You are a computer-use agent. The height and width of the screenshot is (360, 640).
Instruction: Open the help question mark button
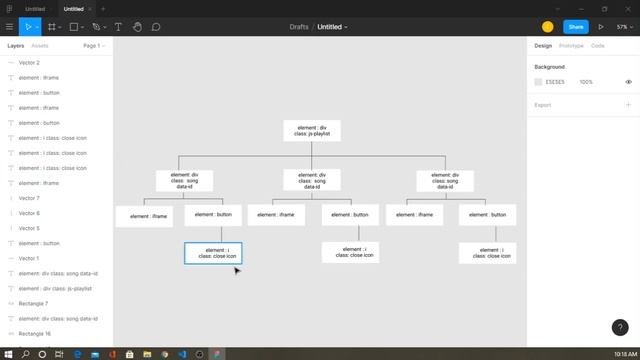[620, 327]
